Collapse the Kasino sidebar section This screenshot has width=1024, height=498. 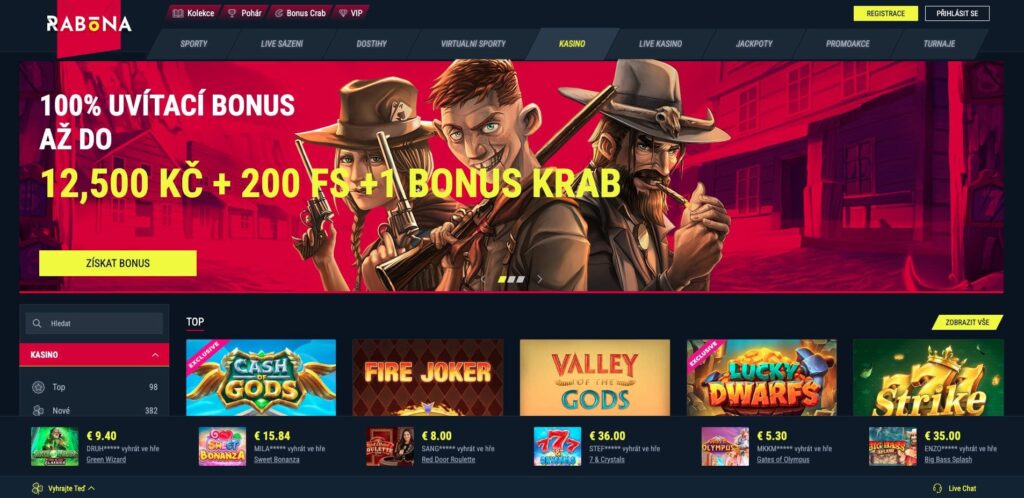pyautogui.click(x=155, y=355)
